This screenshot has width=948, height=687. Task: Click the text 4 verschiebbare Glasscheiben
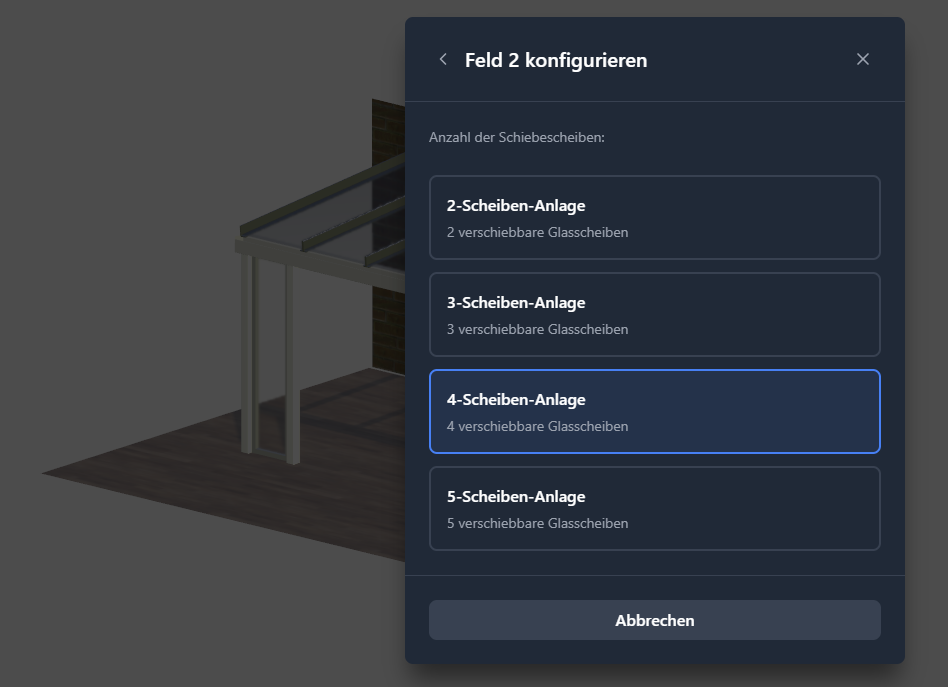click(537, 426)
